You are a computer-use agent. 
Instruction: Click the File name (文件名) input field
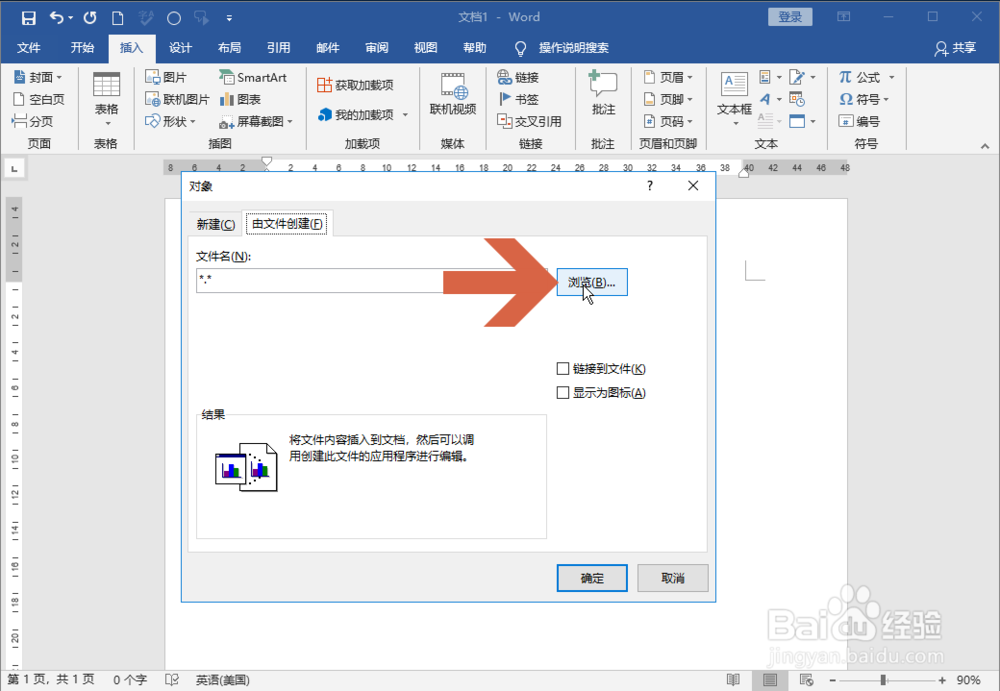tap(371, 281)
